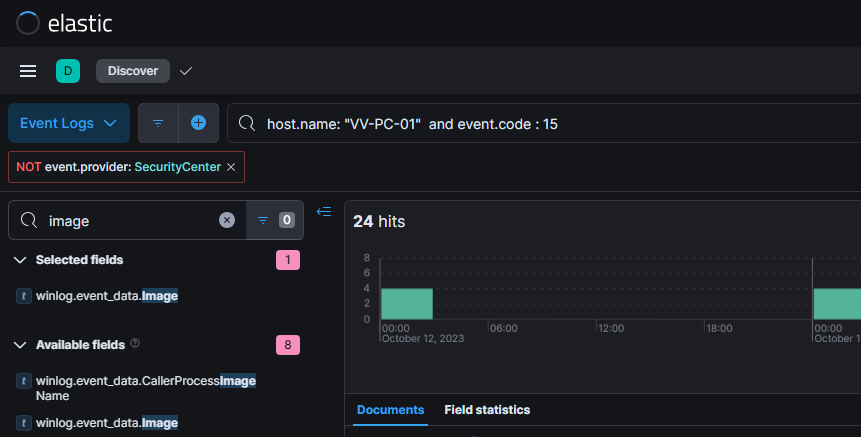Open the Event Logs data view dropdown
This screenshot has height=437, width=861.
pos(69,124)
